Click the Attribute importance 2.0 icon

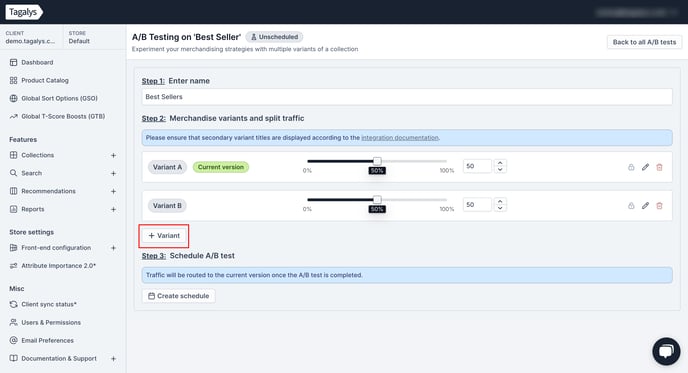[14, 266]
